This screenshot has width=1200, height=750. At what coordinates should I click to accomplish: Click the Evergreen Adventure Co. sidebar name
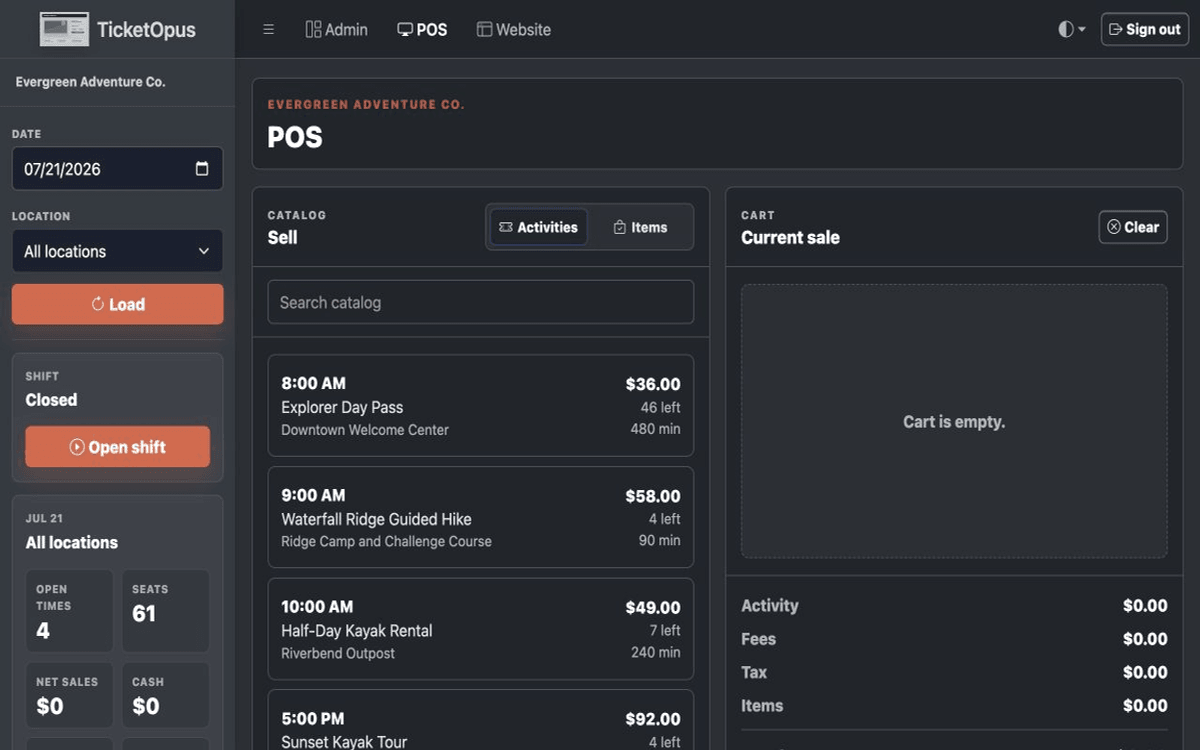(90, 82)
